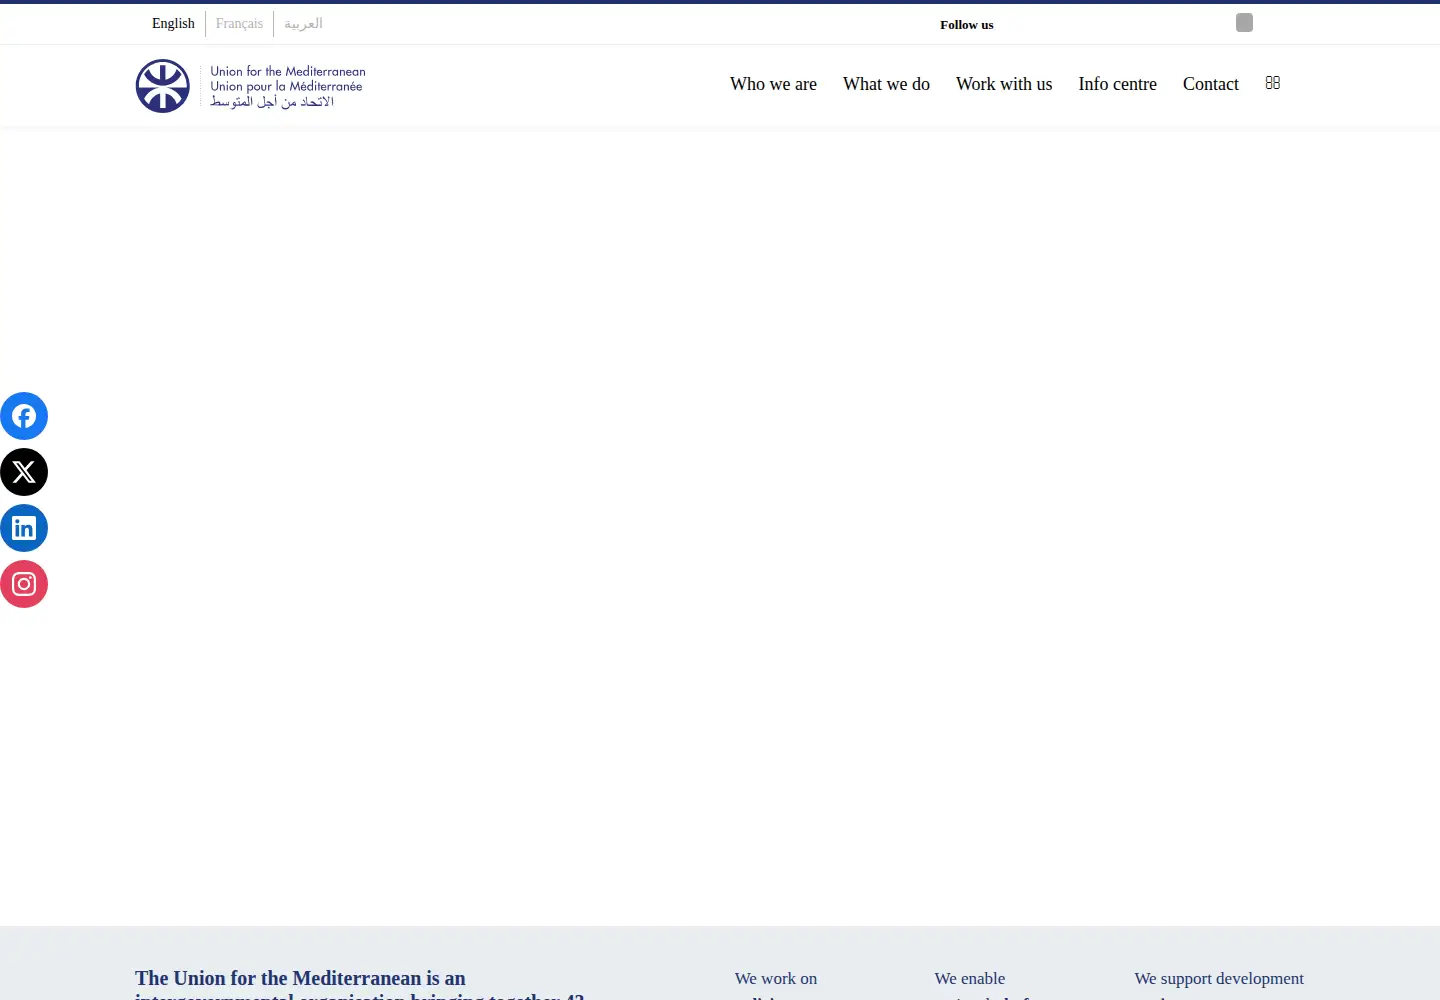Open the grid menu icon beside Contact
Screen dimensions: 1440x1000
(x=1272, y=83)
